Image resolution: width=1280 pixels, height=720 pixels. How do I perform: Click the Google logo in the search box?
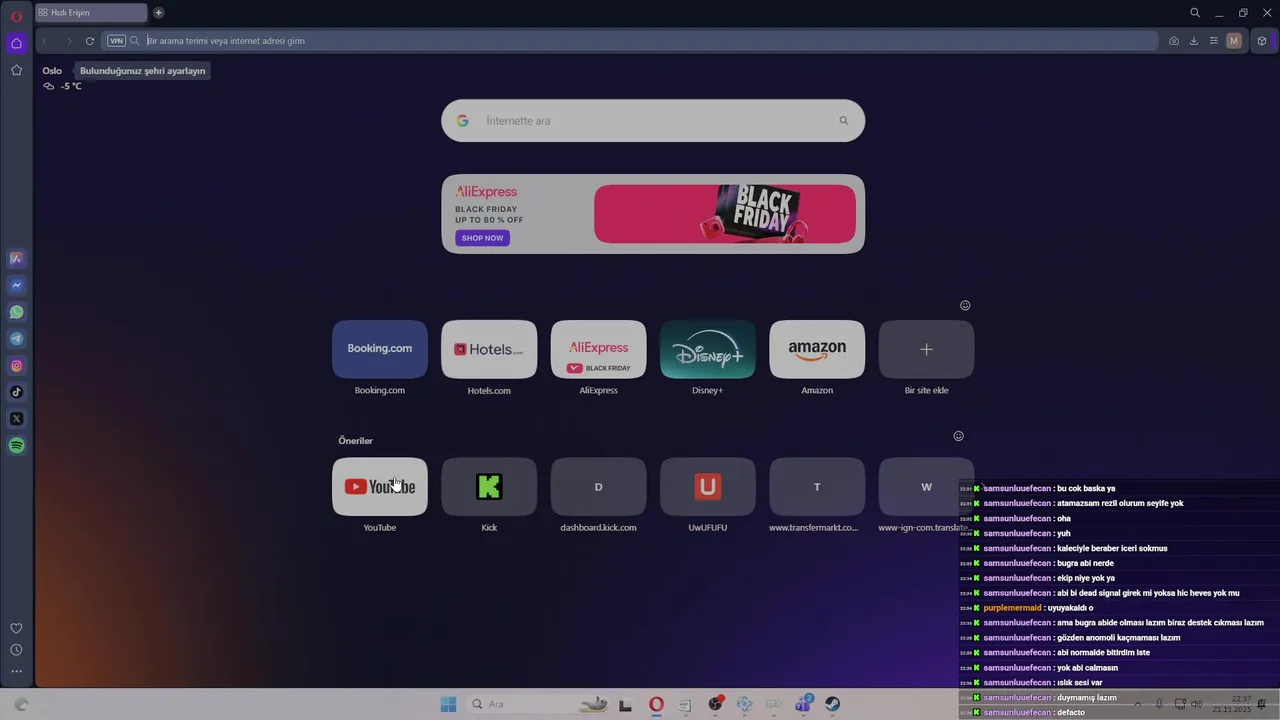point(462,121)
